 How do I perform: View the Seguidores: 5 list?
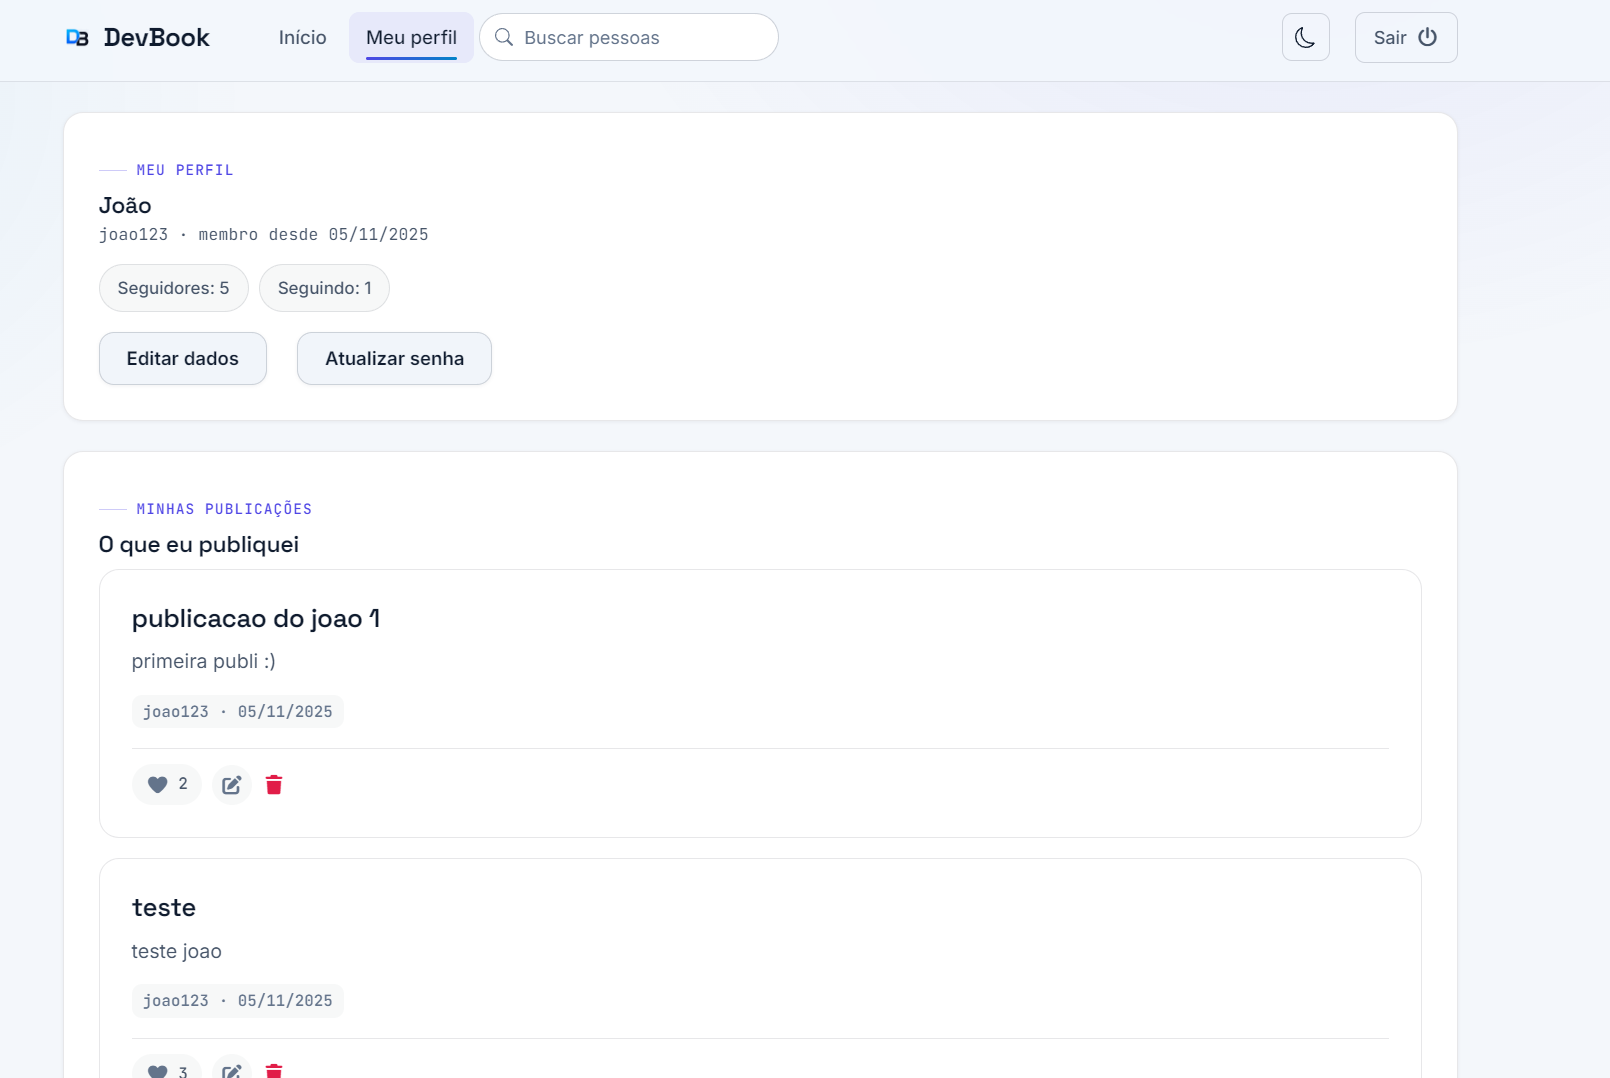click(x=174, y=288)
